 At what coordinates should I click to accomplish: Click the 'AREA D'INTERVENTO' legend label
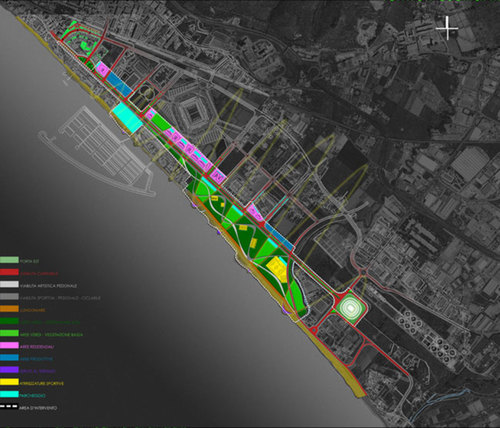coord(38,408)
